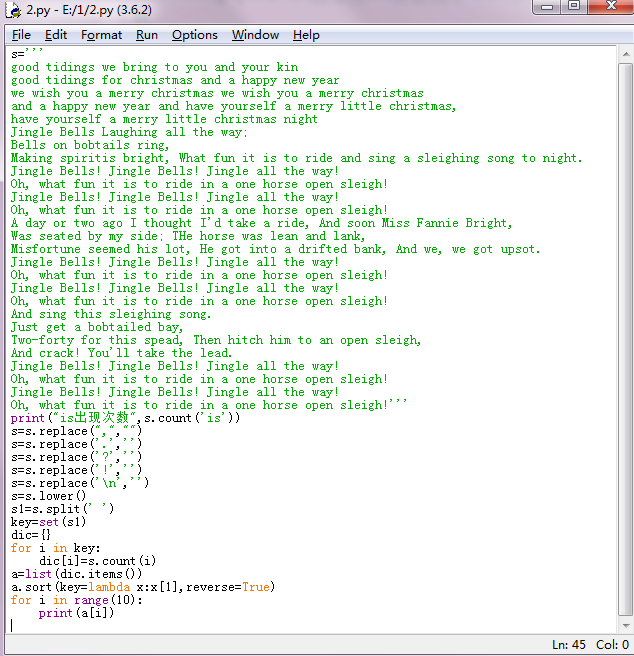Click the title text 2.py - E:/1/2.py (3.6.2)
The height and width of the screenshot is (656, 634).
tap(89, 10)
